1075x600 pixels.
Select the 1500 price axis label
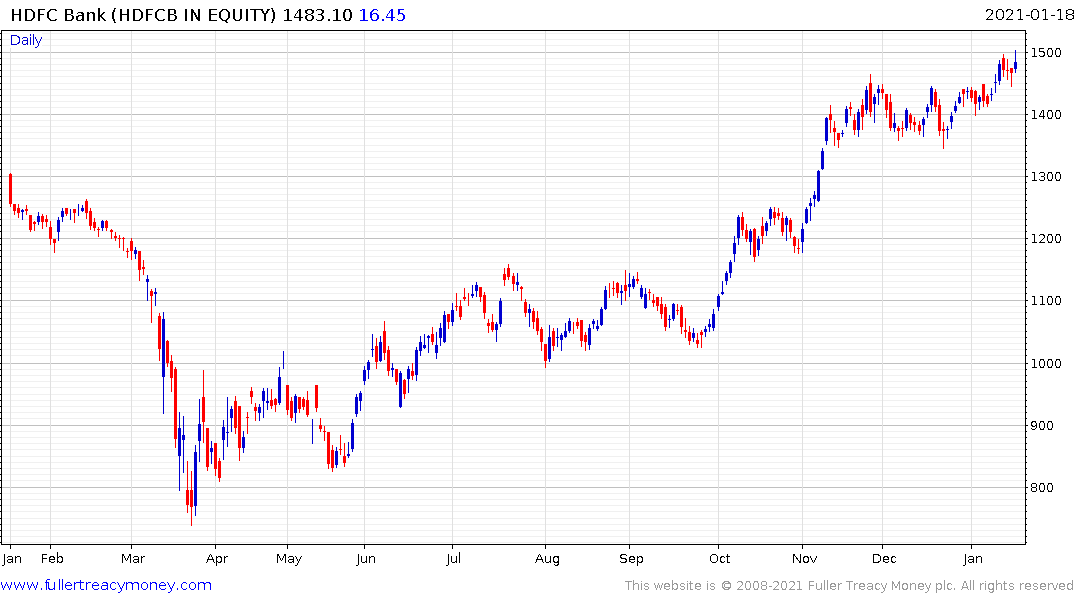(1046, 53)
